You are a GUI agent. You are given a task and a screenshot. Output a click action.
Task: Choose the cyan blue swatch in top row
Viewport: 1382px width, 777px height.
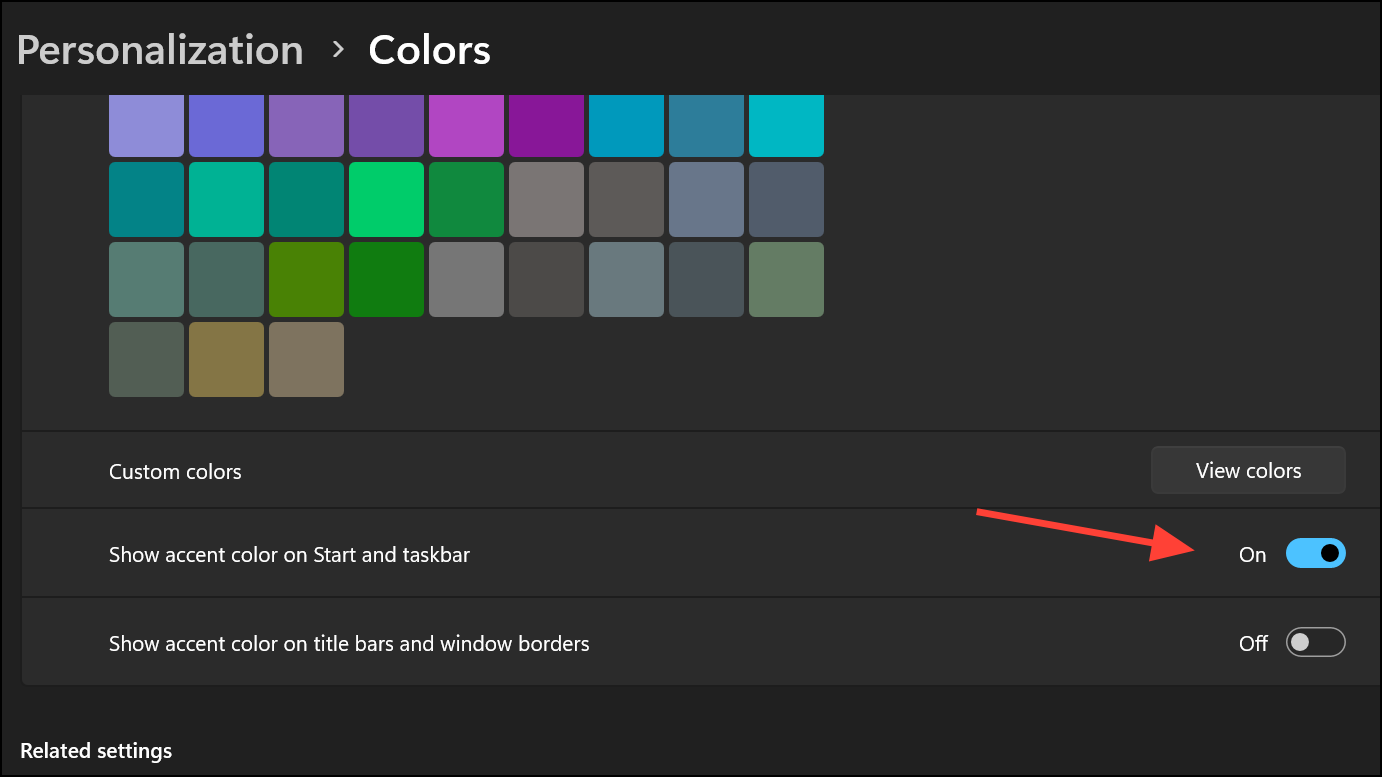626,126
